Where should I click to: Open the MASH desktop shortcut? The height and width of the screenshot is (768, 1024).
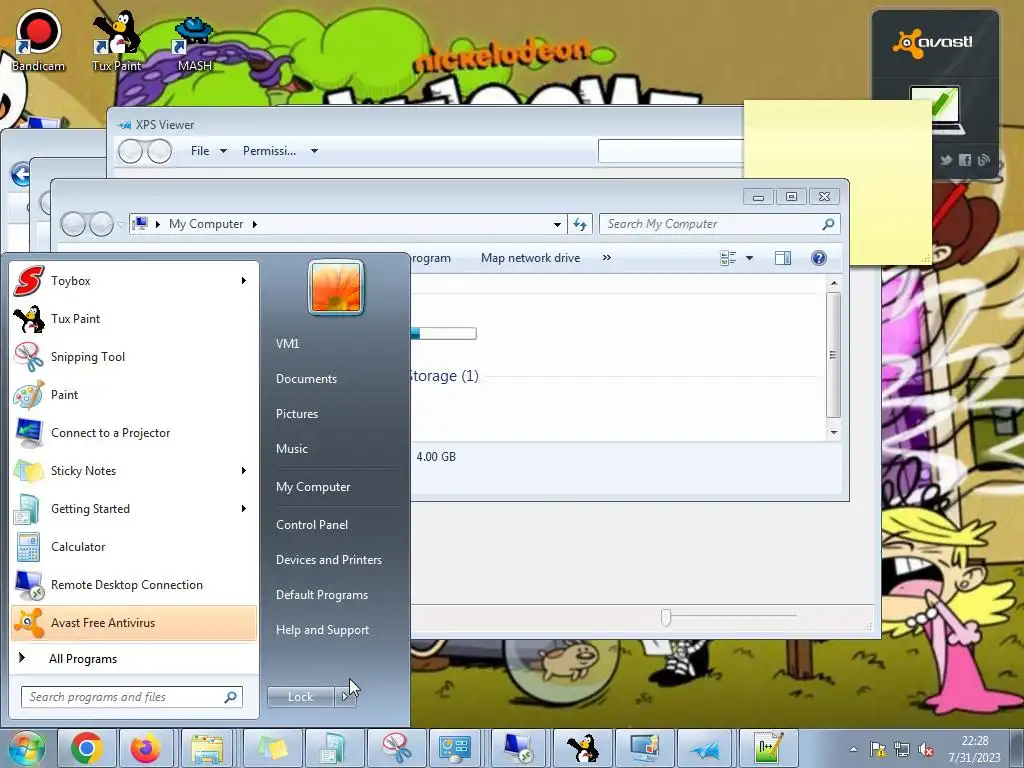click(195, 44)
